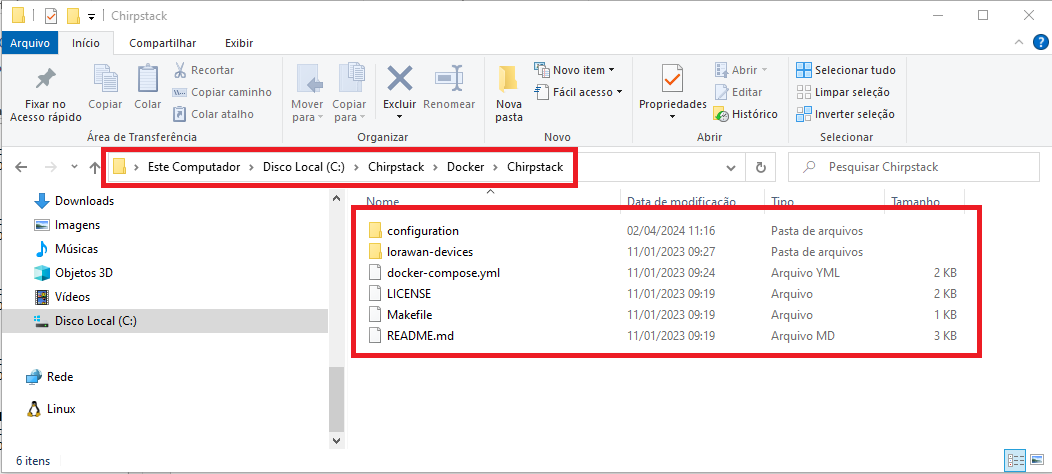Click Docker breadcrumb in address bar

click(466, 167)
